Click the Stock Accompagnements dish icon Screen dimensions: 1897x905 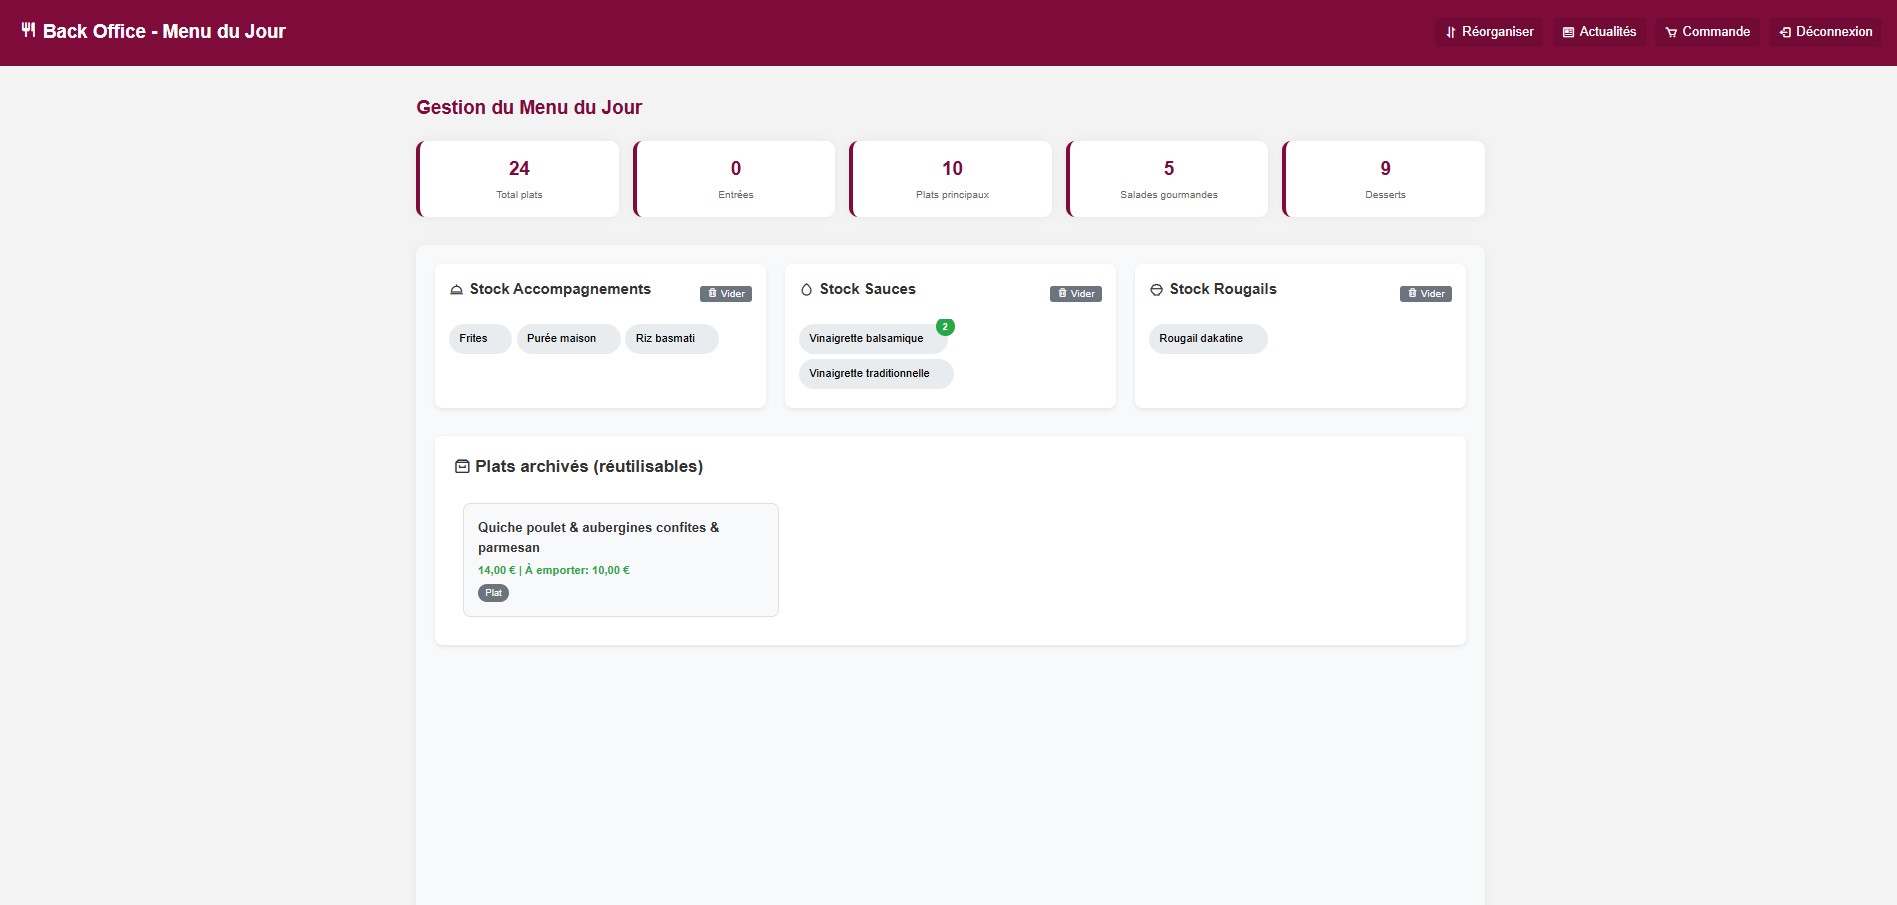click(456, 290)
